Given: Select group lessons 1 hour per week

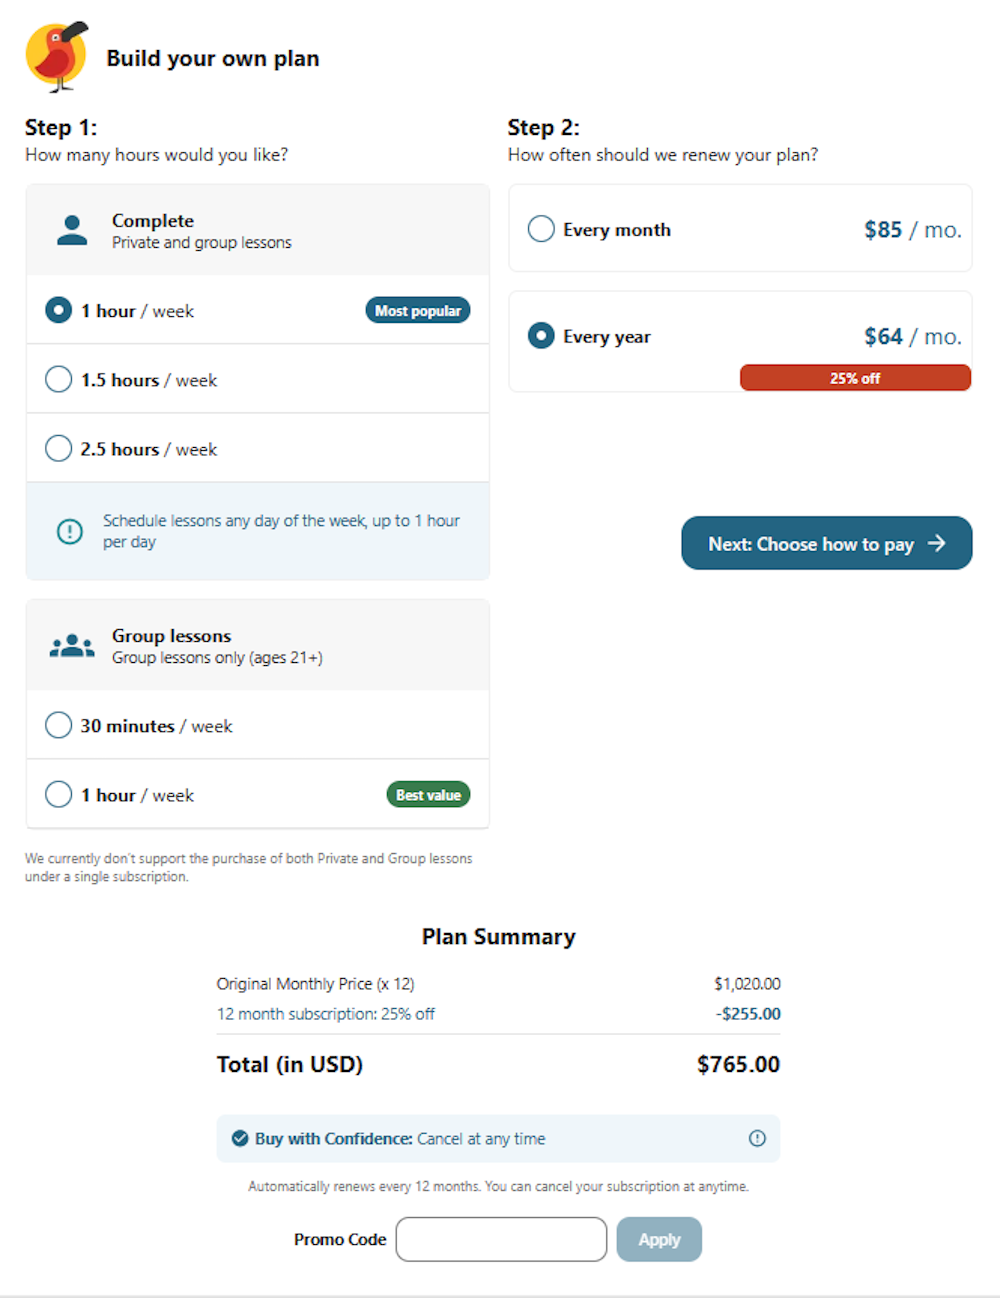Looking at the screenshot, I should (258, 794).
